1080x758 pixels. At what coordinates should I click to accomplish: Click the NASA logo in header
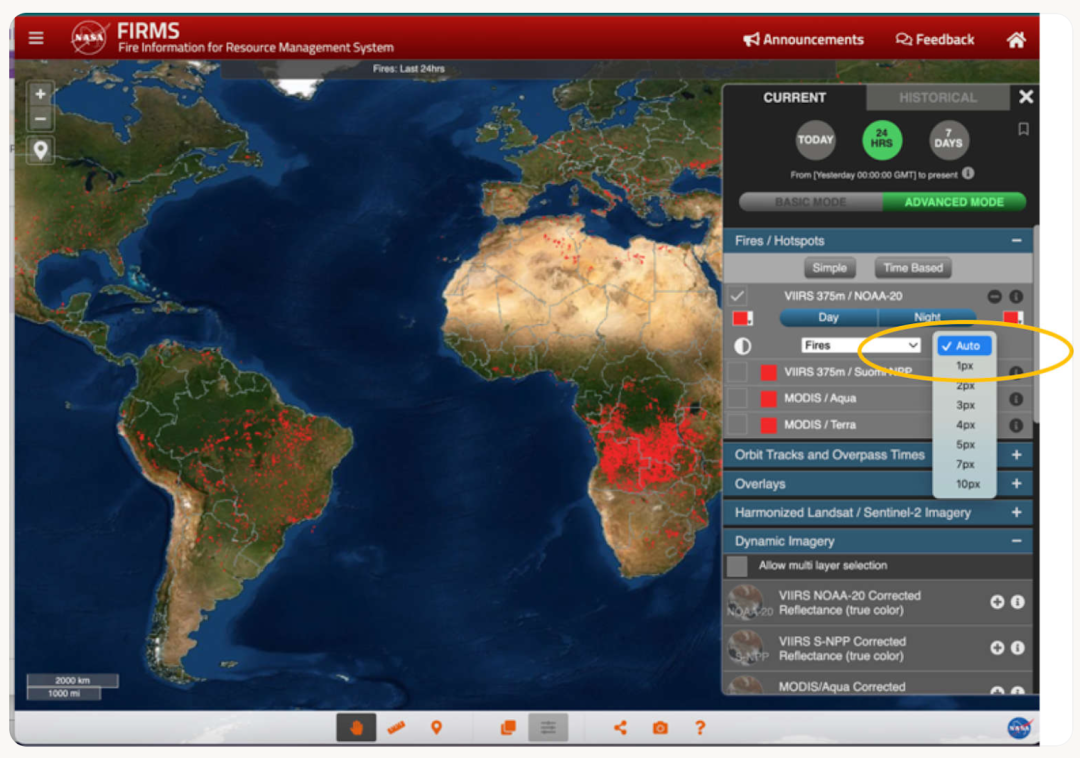[89, 37]
